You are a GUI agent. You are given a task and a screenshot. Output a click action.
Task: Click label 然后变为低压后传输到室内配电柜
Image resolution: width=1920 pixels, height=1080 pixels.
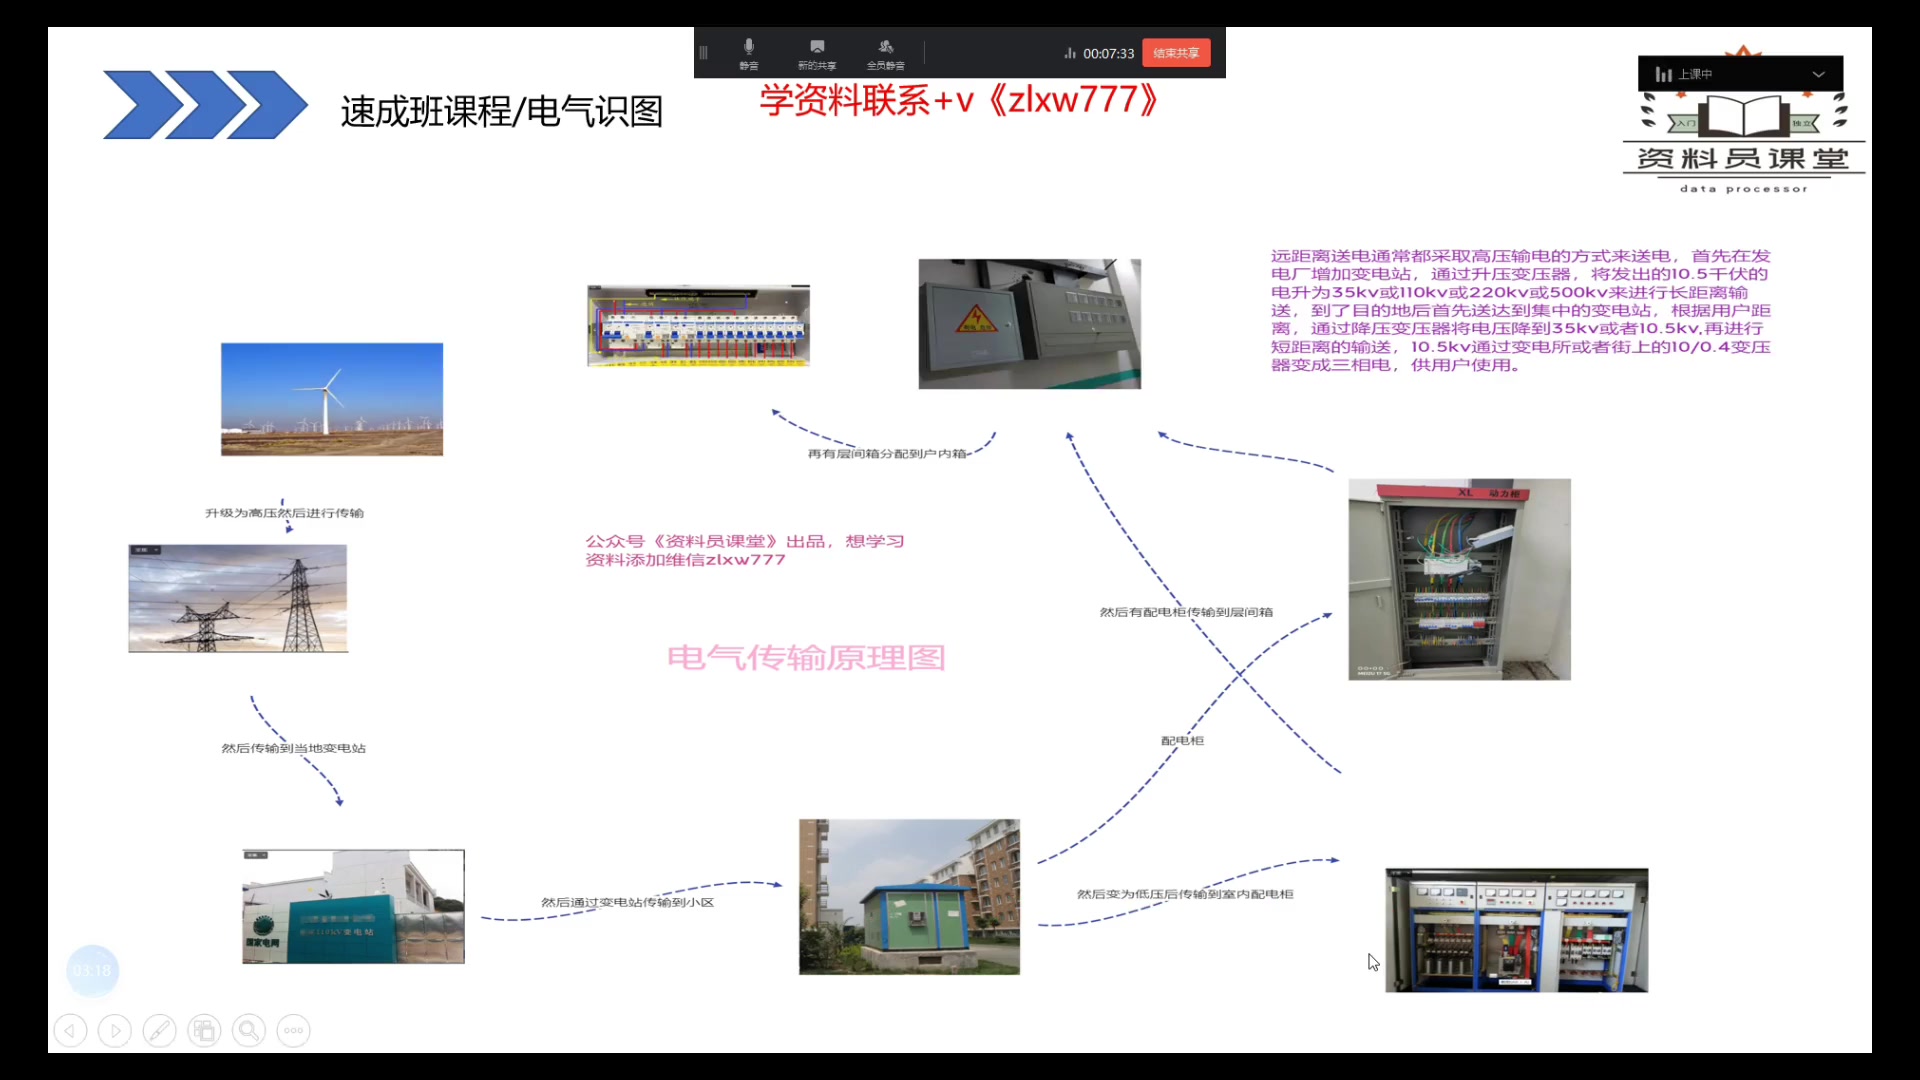[x=1185, y=894]
